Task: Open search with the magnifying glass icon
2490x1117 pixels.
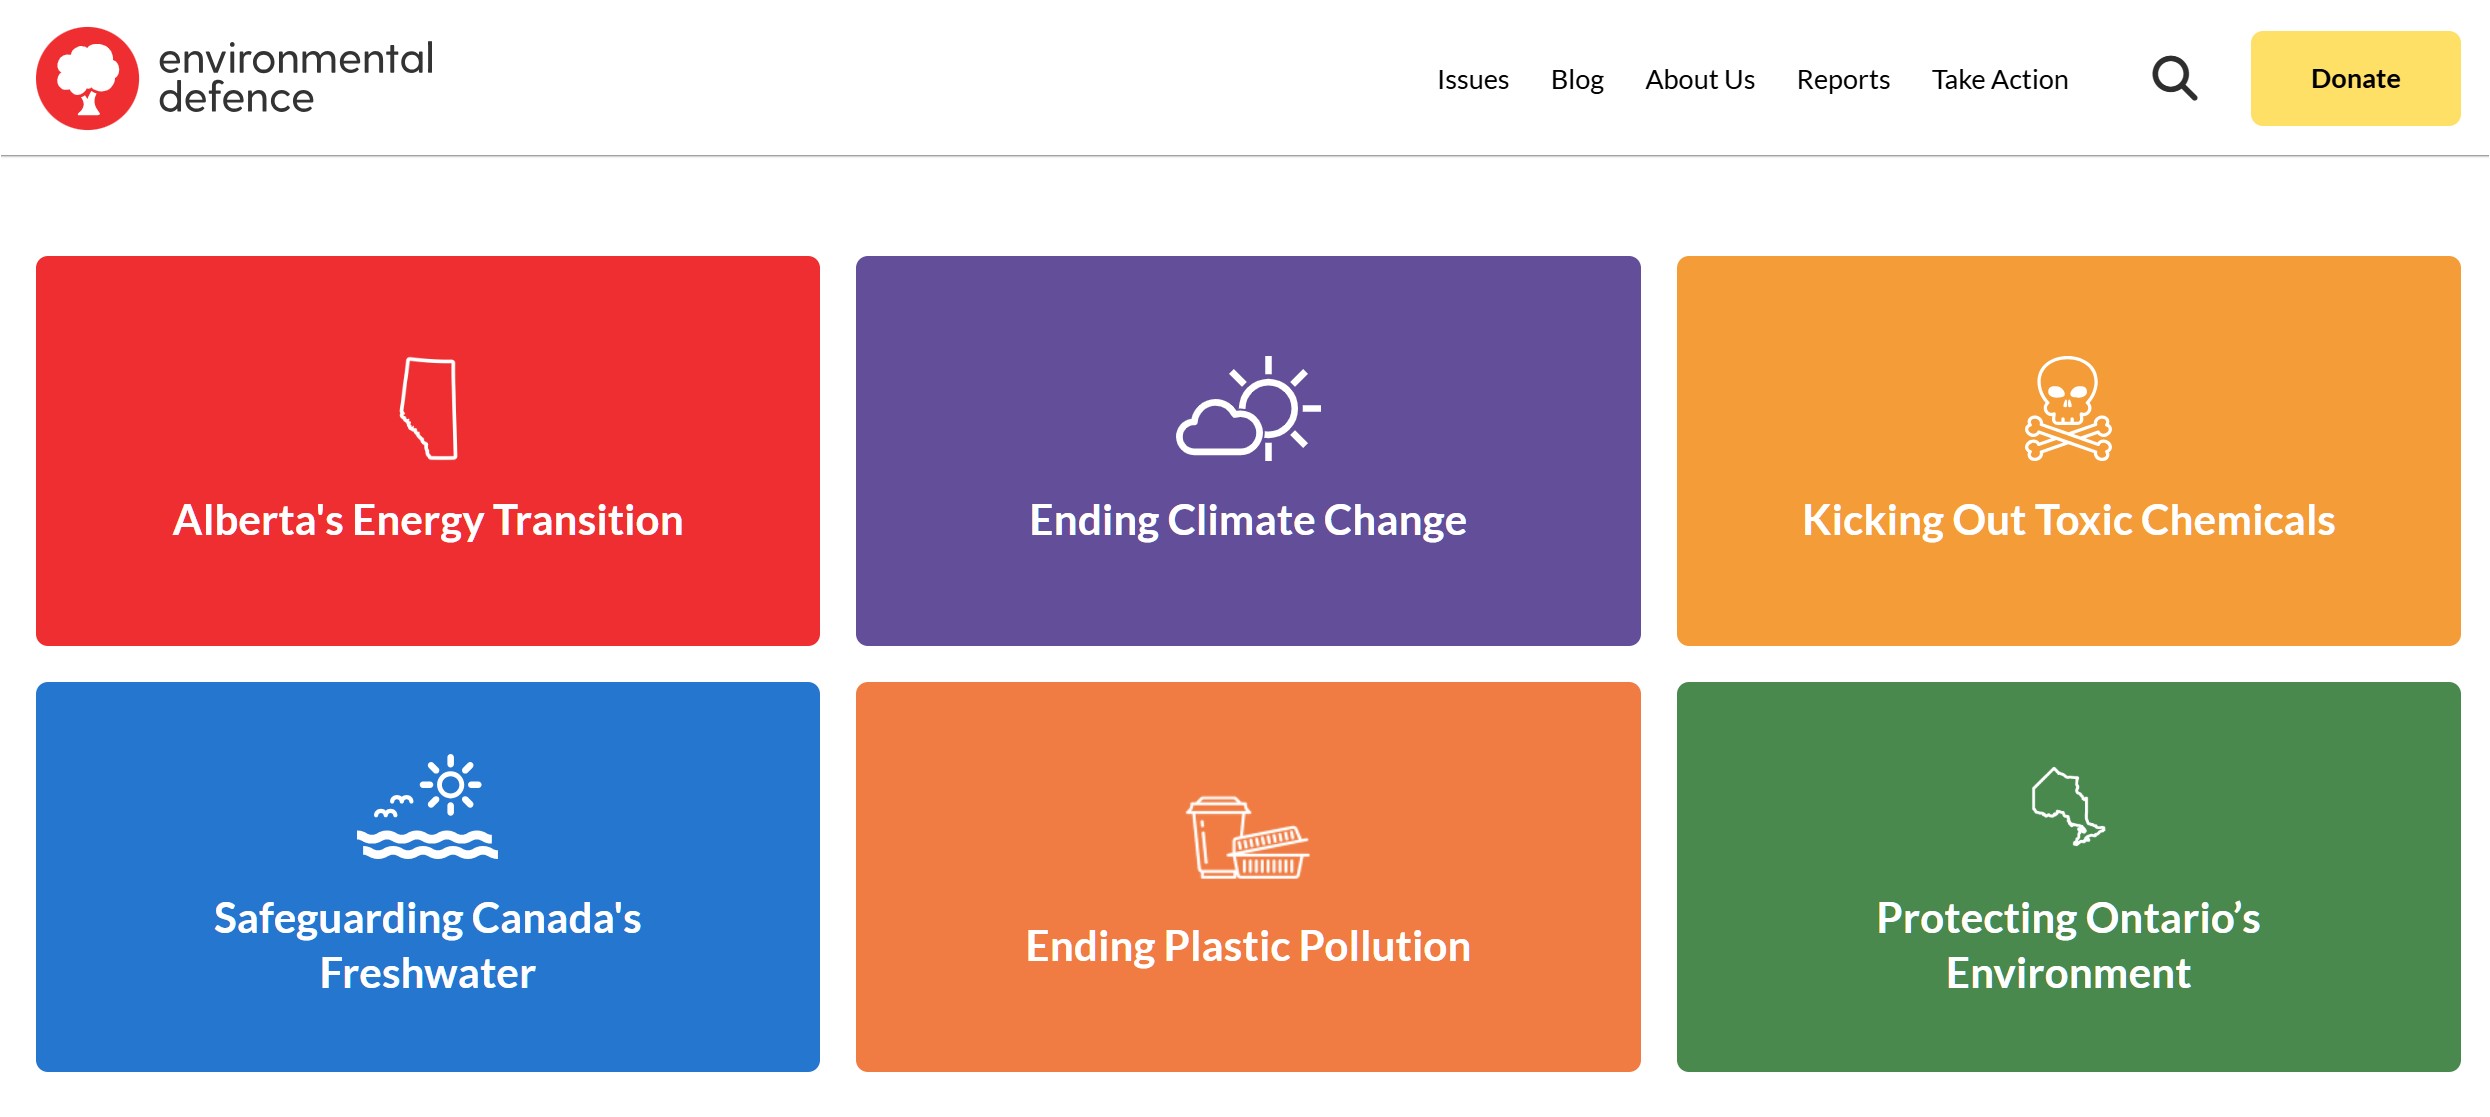Action: coord(2174,79)
